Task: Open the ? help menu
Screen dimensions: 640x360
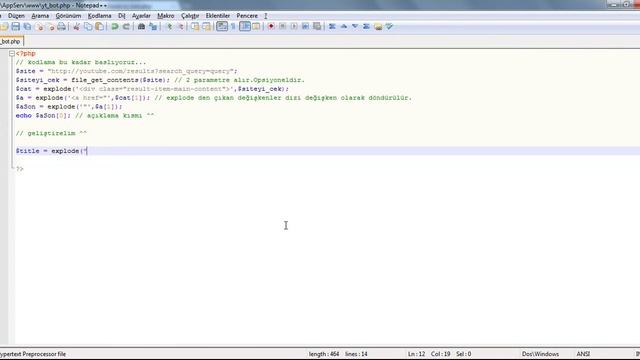Action: click(266, 16)
